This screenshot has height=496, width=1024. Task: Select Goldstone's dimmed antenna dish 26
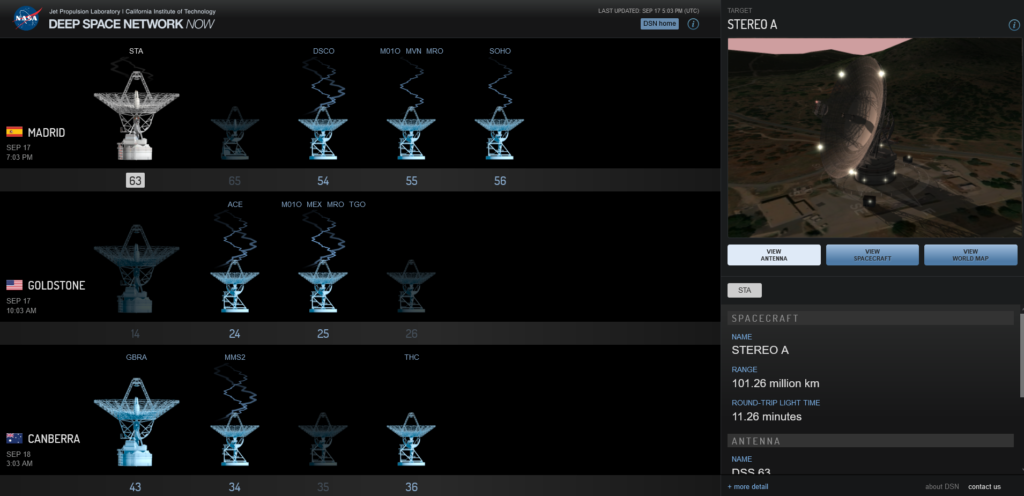[x=411, y=286]
